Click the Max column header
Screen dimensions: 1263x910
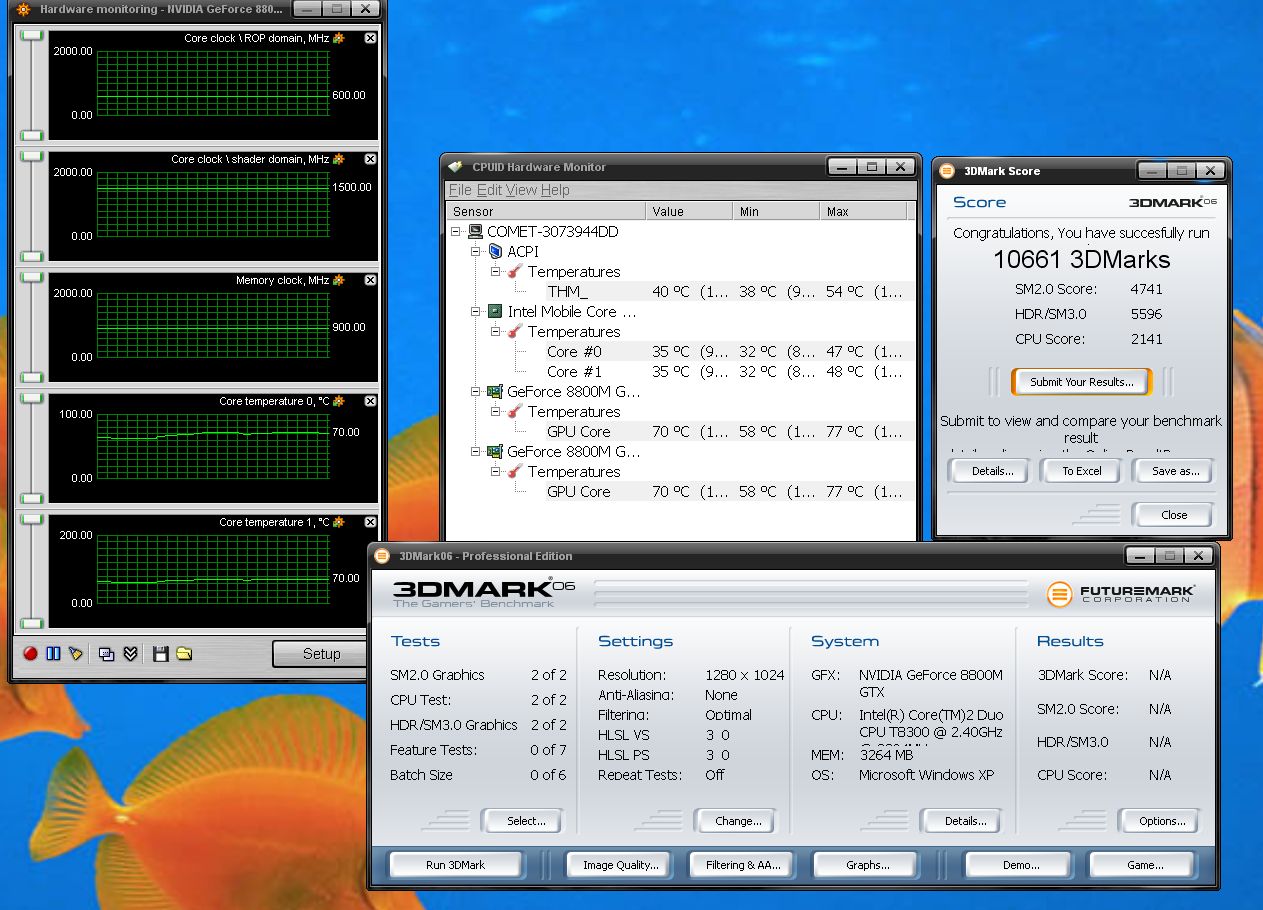(863, 211)
